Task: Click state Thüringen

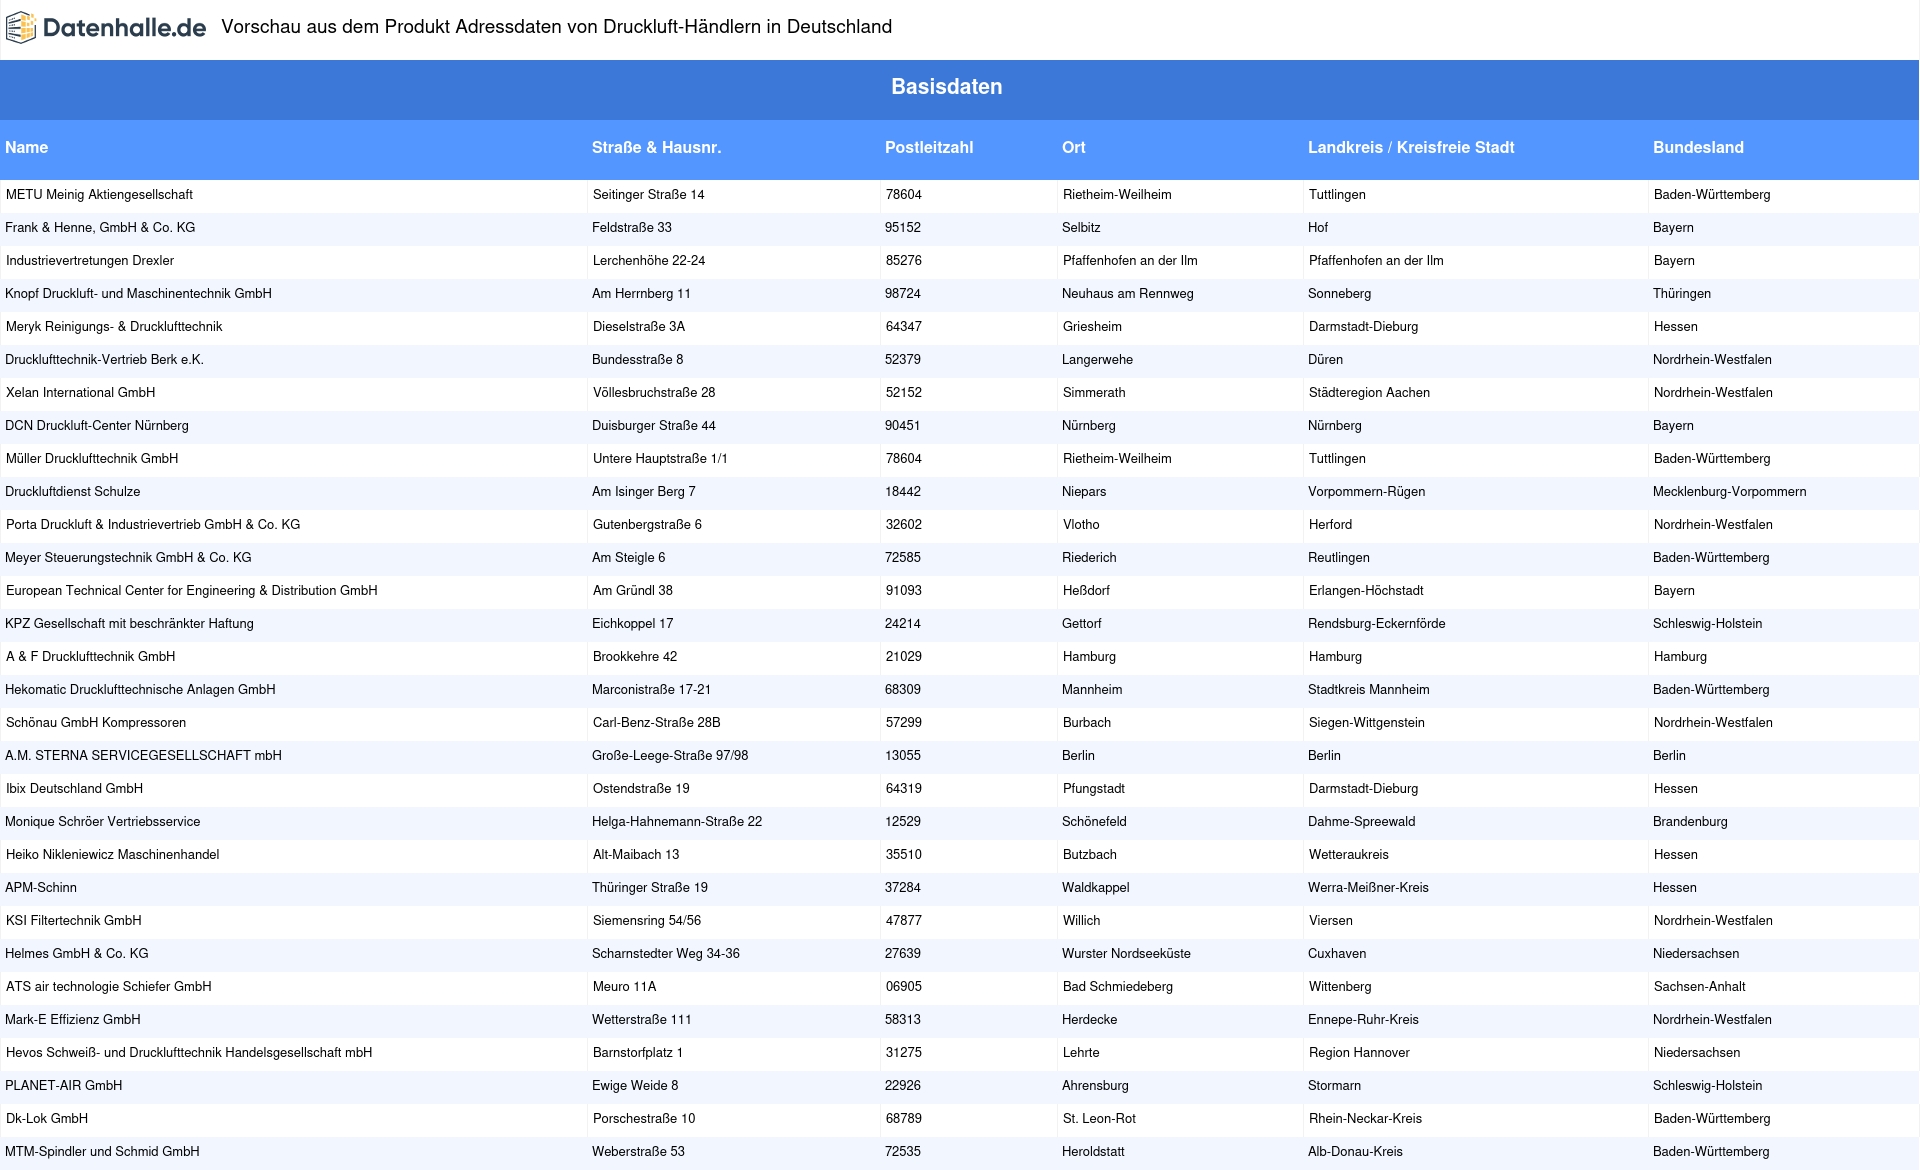Action: tap(1682, 294)
